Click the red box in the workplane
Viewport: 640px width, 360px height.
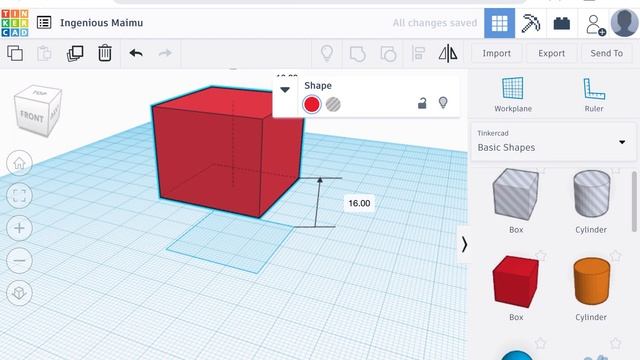[x=226, y=153]
